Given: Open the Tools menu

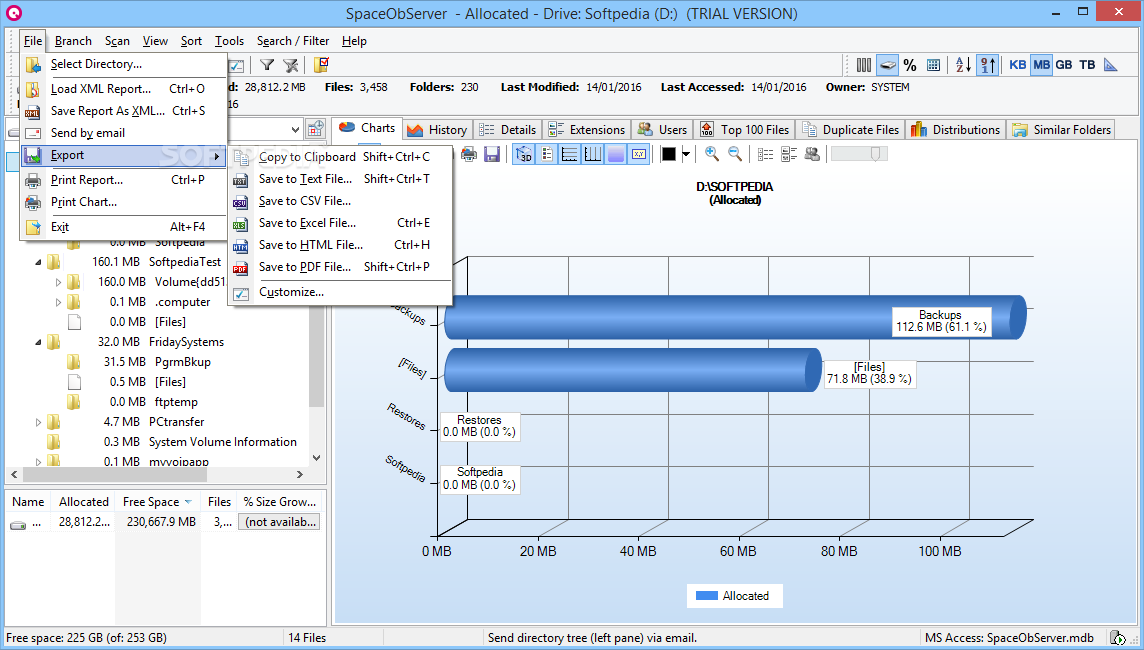Looking at the screenshot, I should (x=229, y=41).
